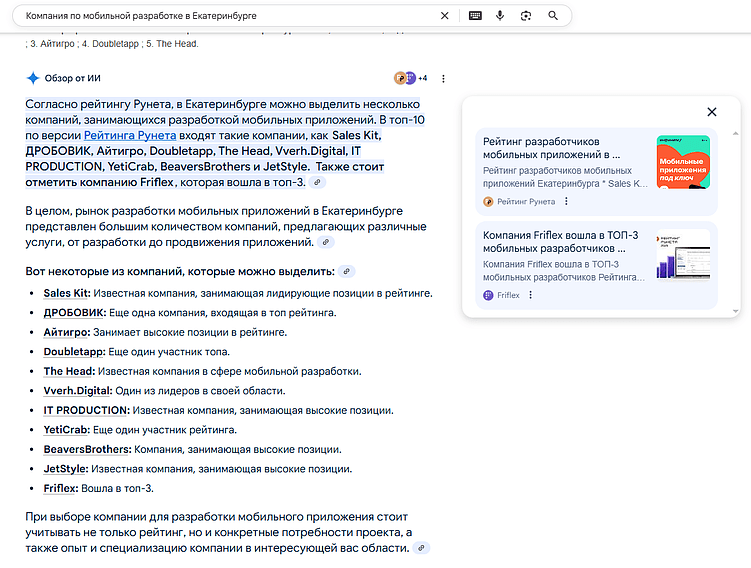Click the 'Рейтинг Рунета' source name on card

[526, 202]
